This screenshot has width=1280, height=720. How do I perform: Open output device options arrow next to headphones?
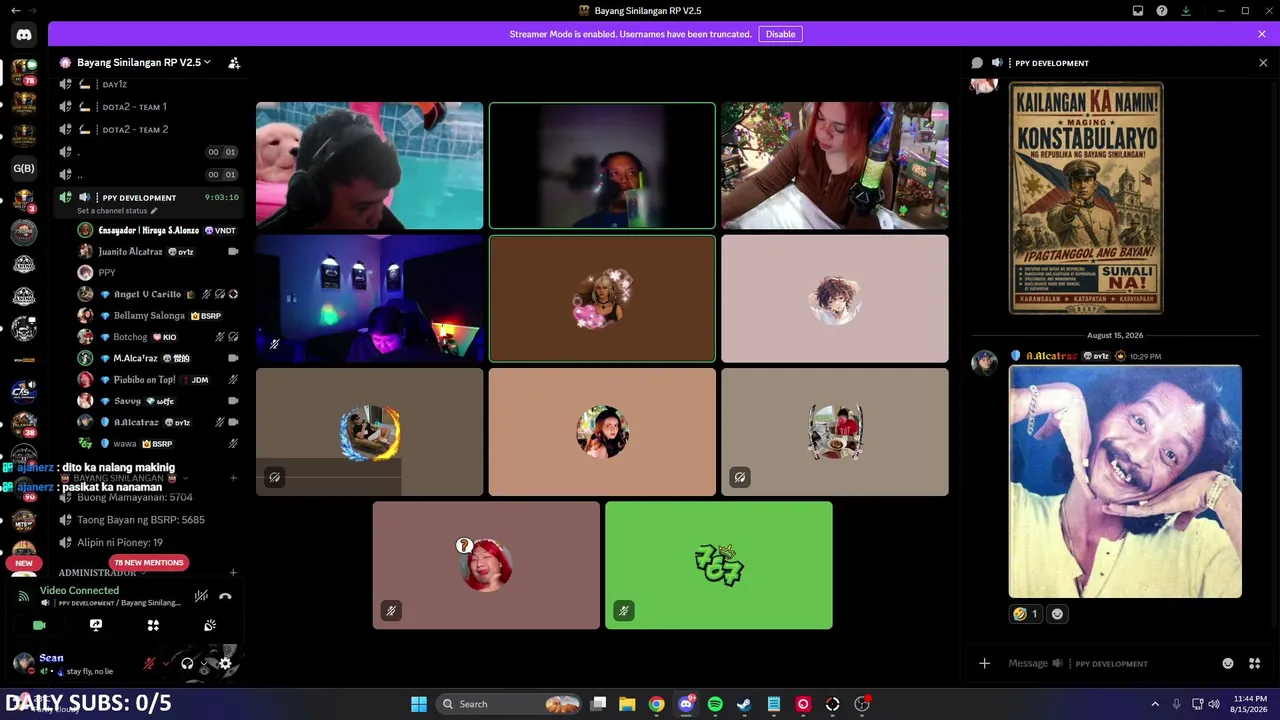click(203, 663)
